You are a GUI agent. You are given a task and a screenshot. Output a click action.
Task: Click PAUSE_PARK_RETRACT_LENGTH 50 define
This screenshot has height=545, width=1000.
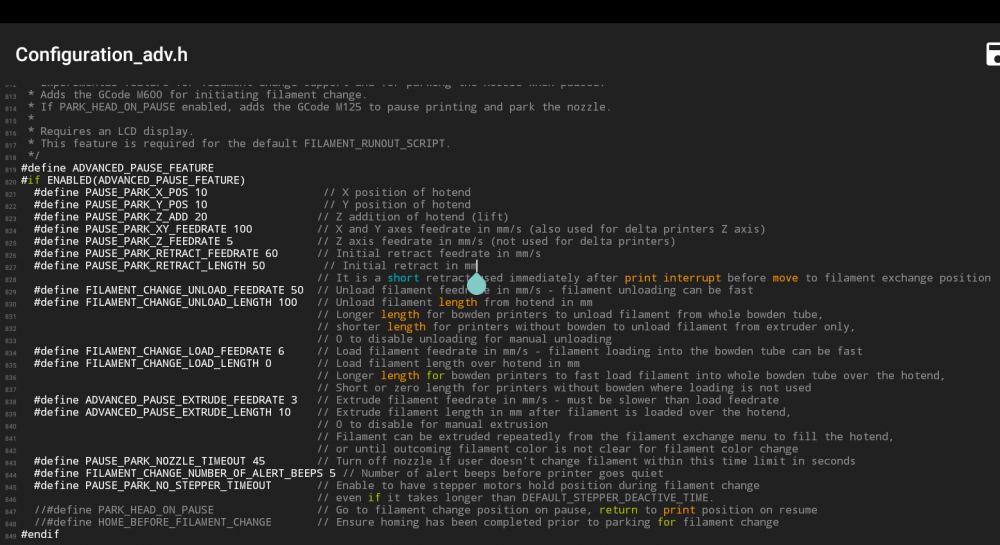click(149, 266)
